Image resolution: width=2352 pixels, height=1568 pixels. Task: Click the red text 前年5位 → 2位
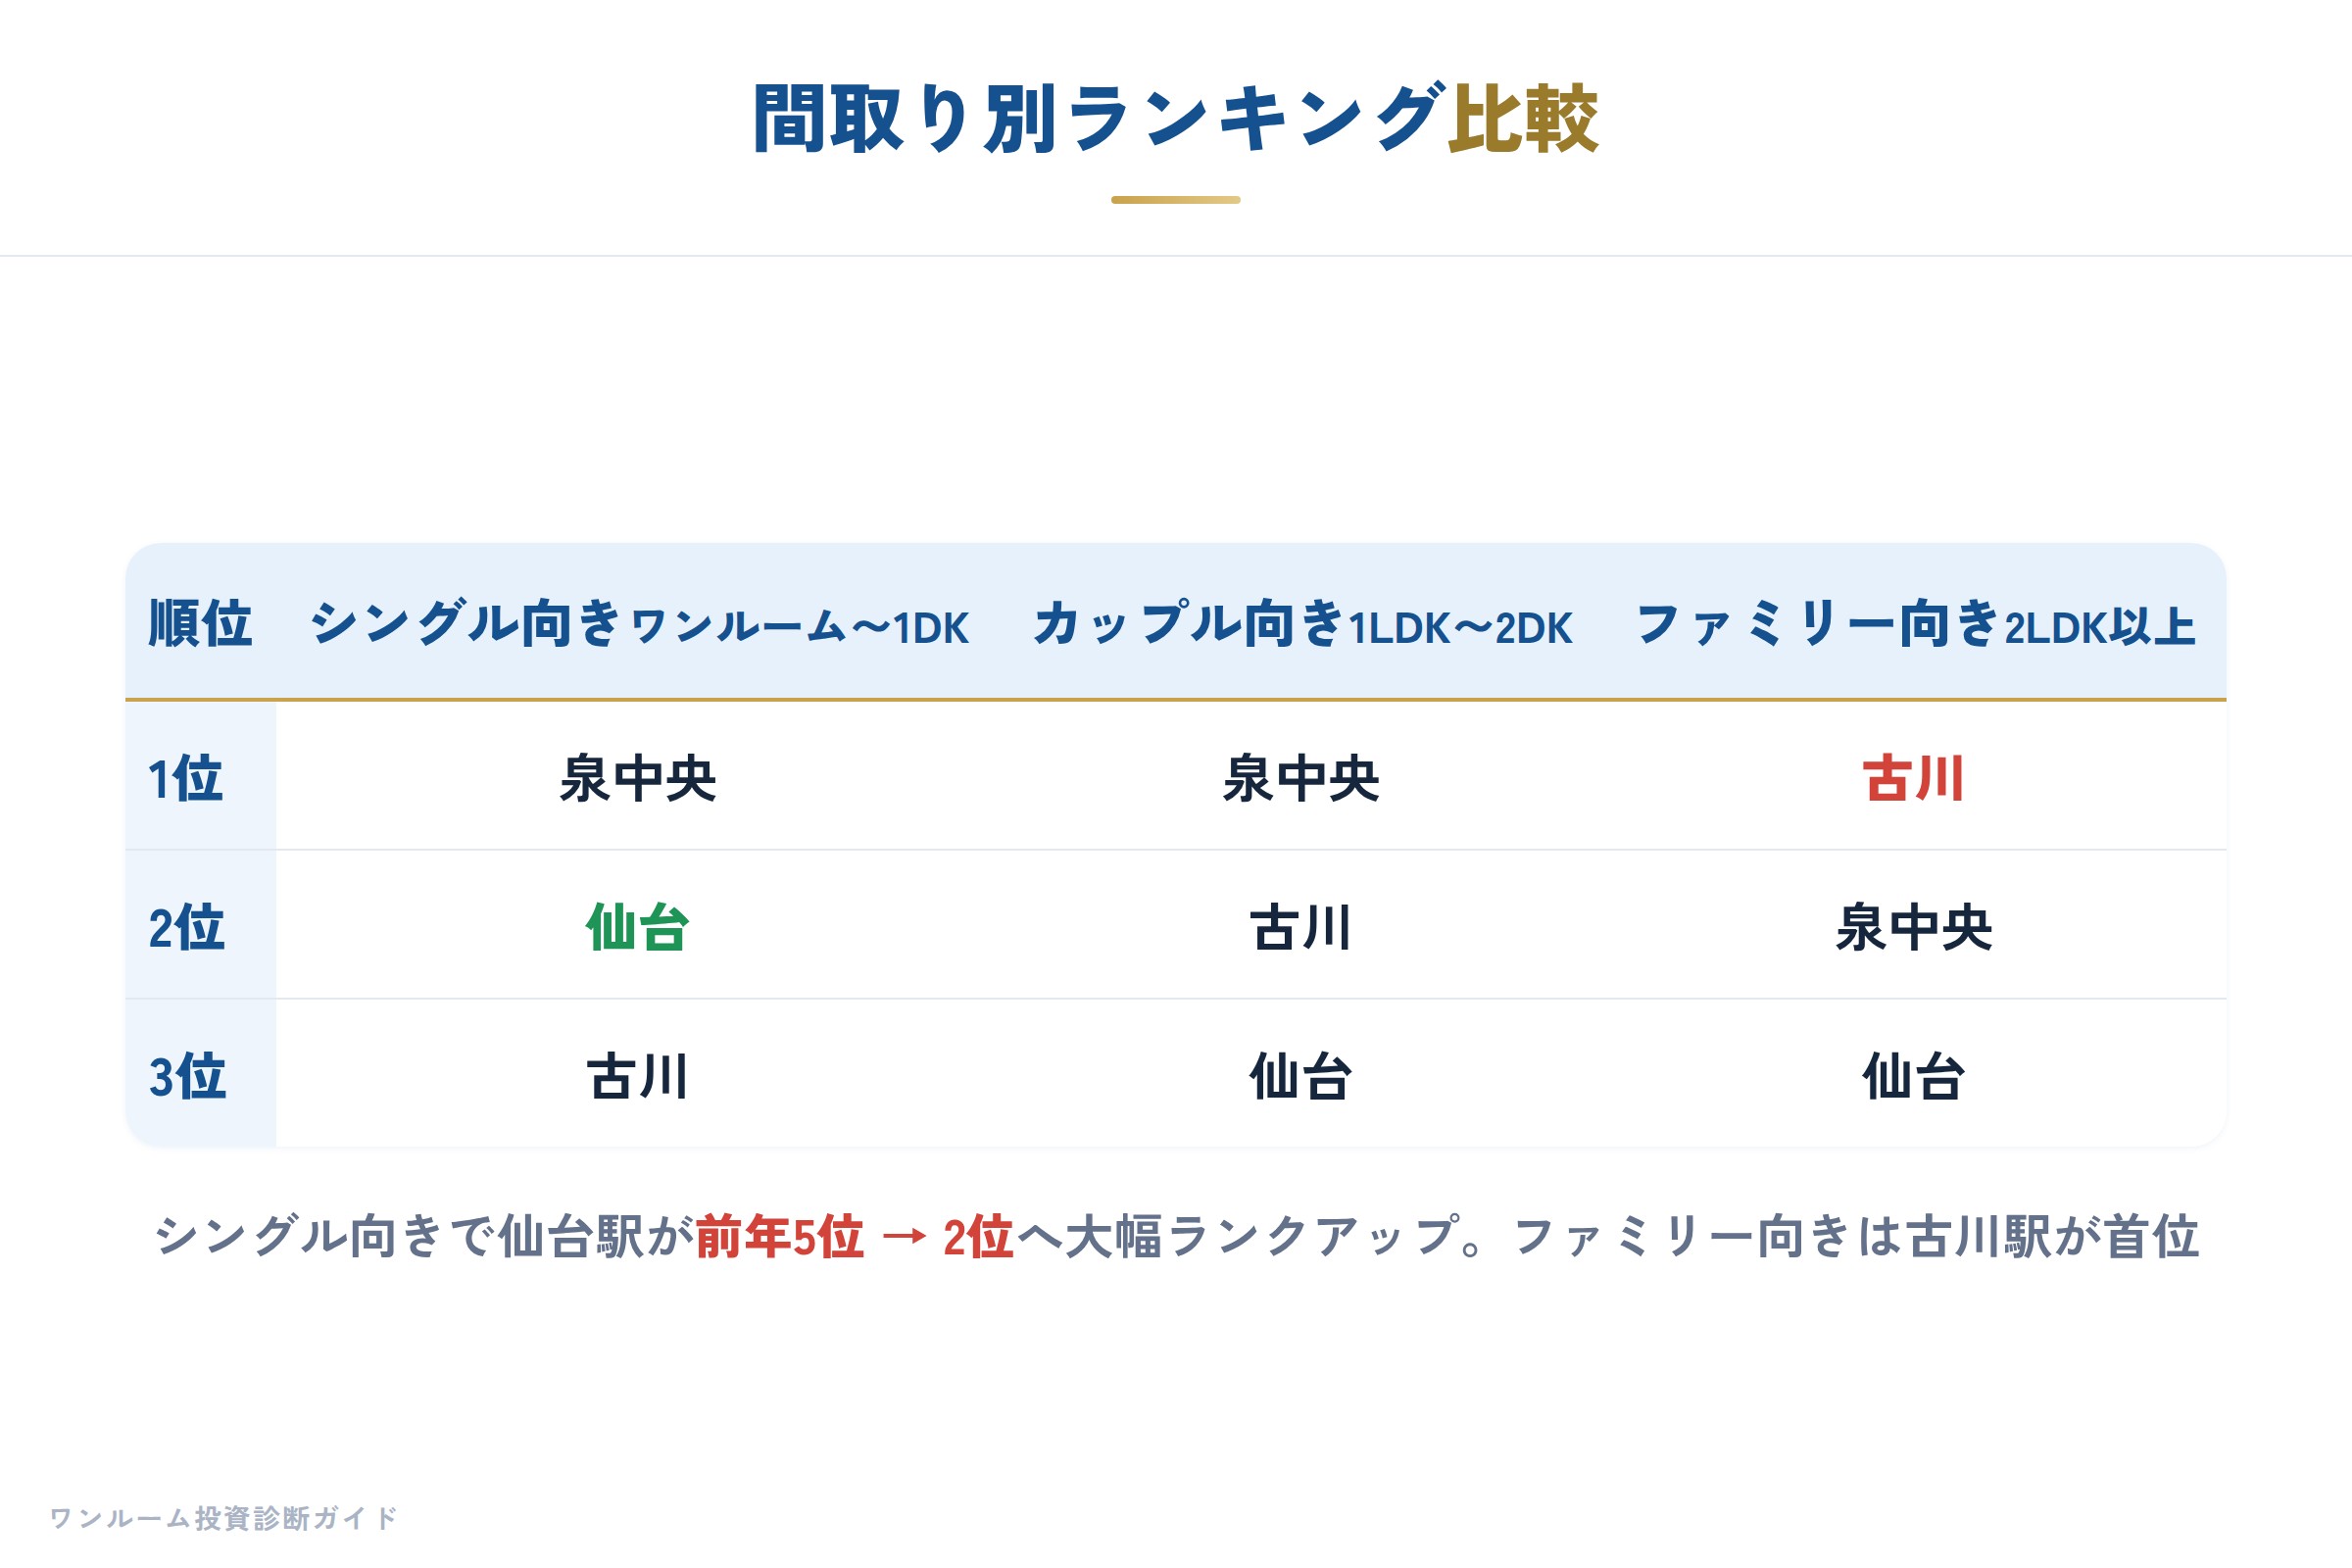tap(855, 1237)
